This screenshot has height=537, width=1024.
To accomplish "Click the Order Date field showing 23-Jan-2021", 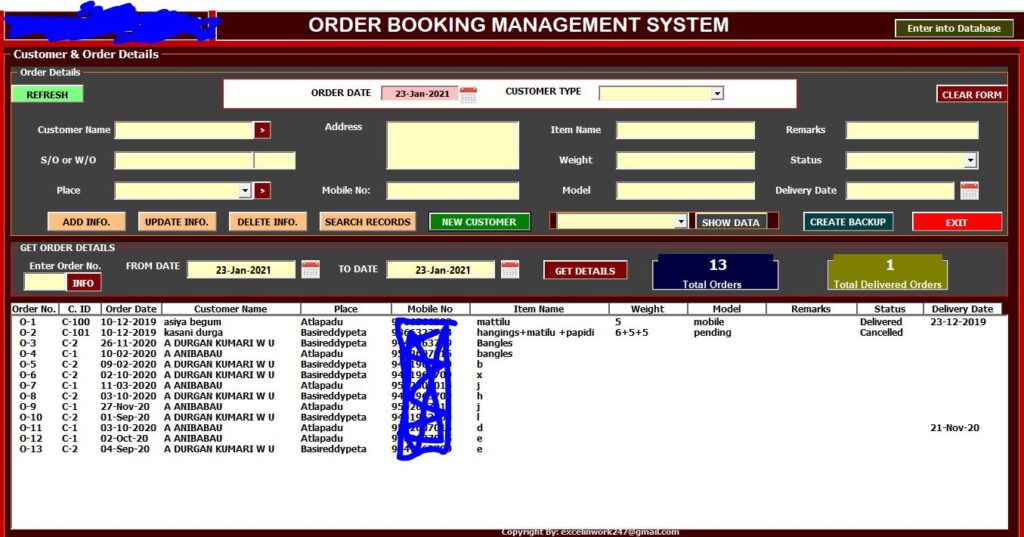I will 421,93.
